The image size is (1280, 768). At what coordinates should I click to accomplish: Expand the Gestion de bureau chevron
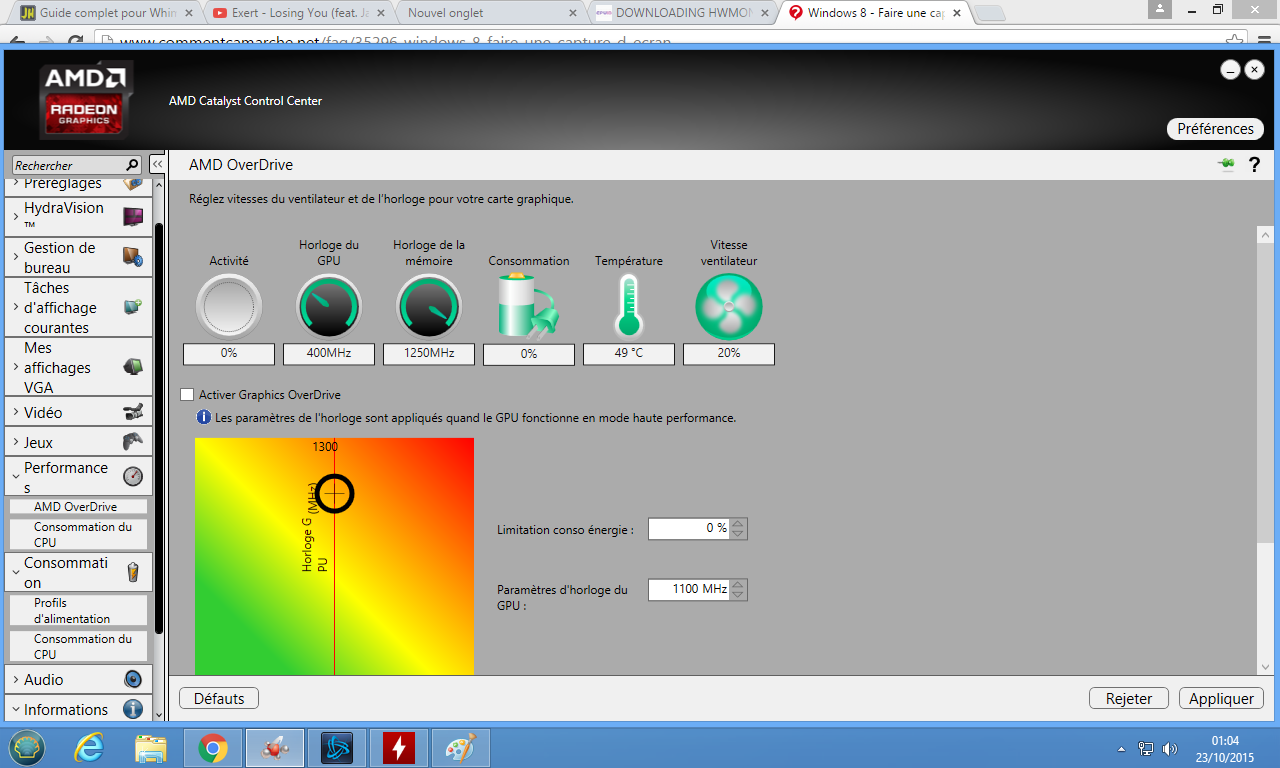[x=16, y=257]
